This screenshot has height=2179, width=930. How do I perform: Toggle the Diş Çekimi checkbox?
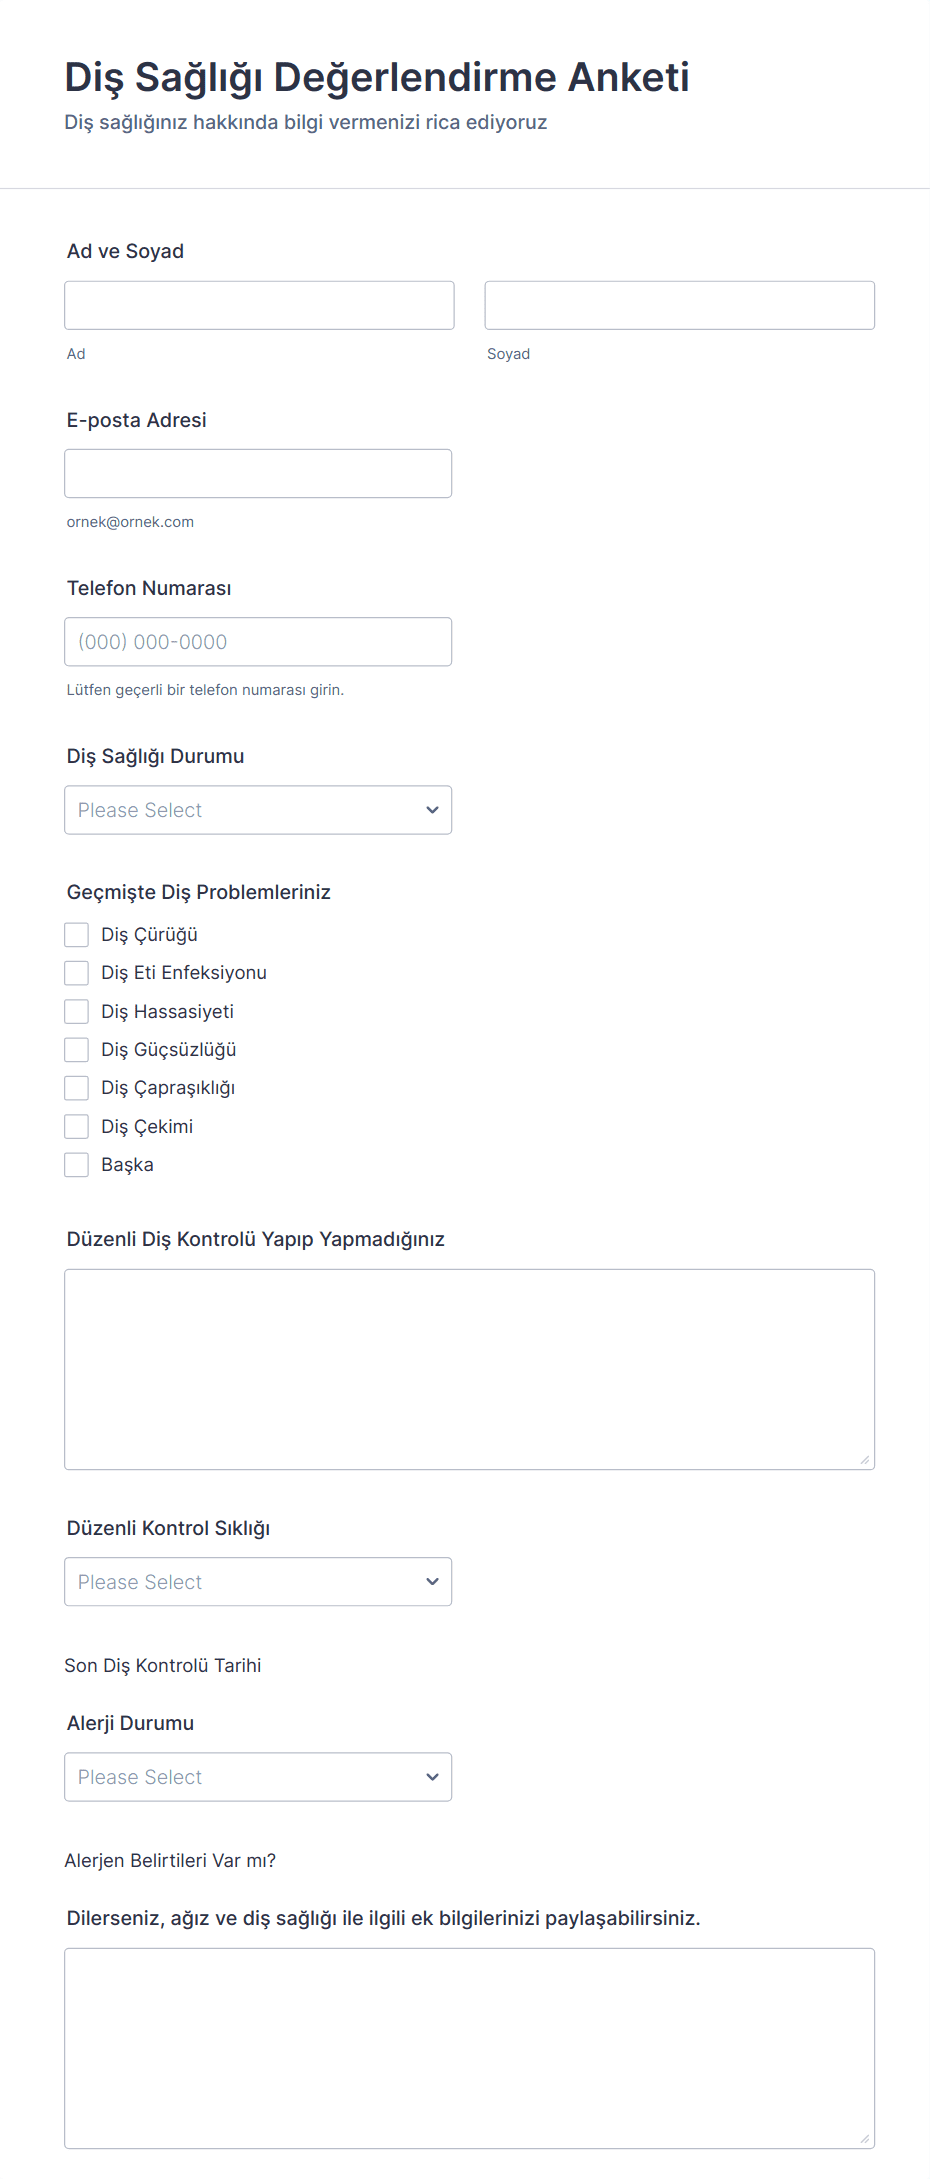tap(77, 1127)
